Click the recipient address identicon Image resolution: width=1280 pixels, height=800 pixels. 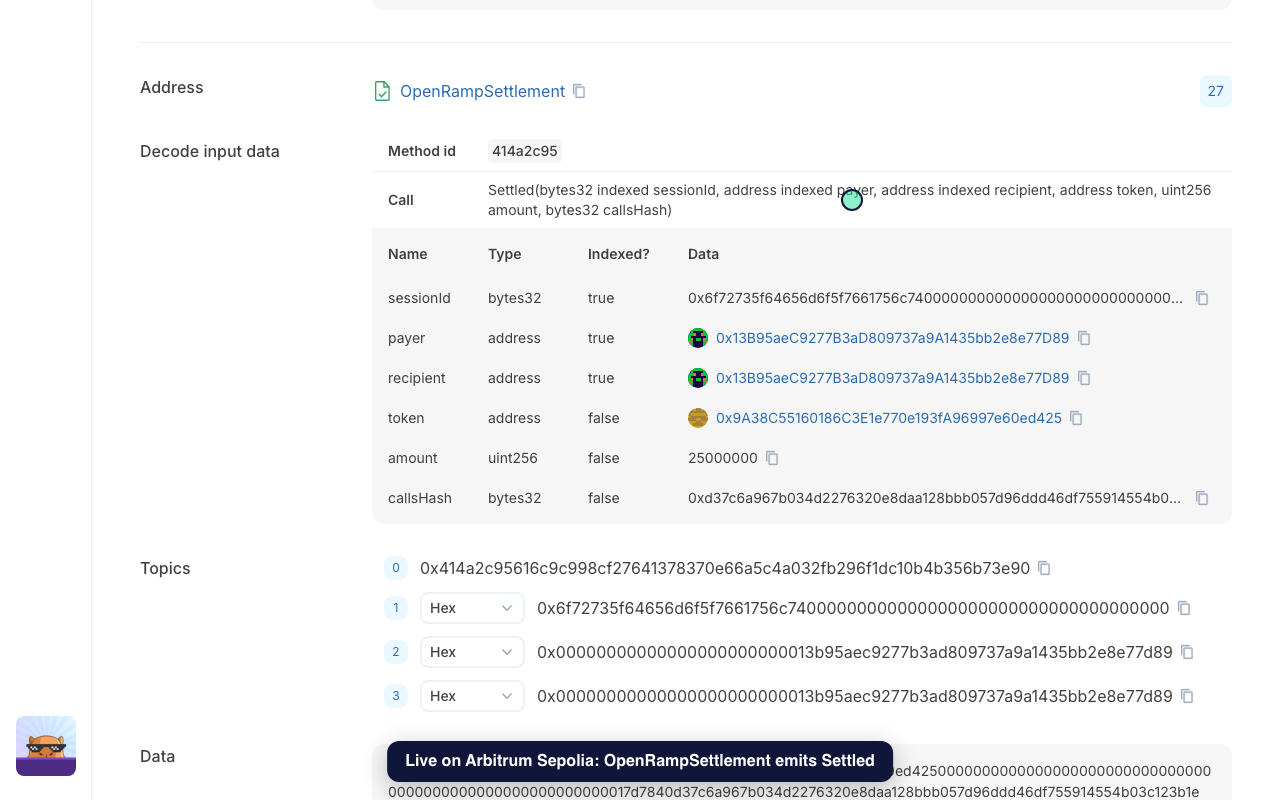pos(698,378)
